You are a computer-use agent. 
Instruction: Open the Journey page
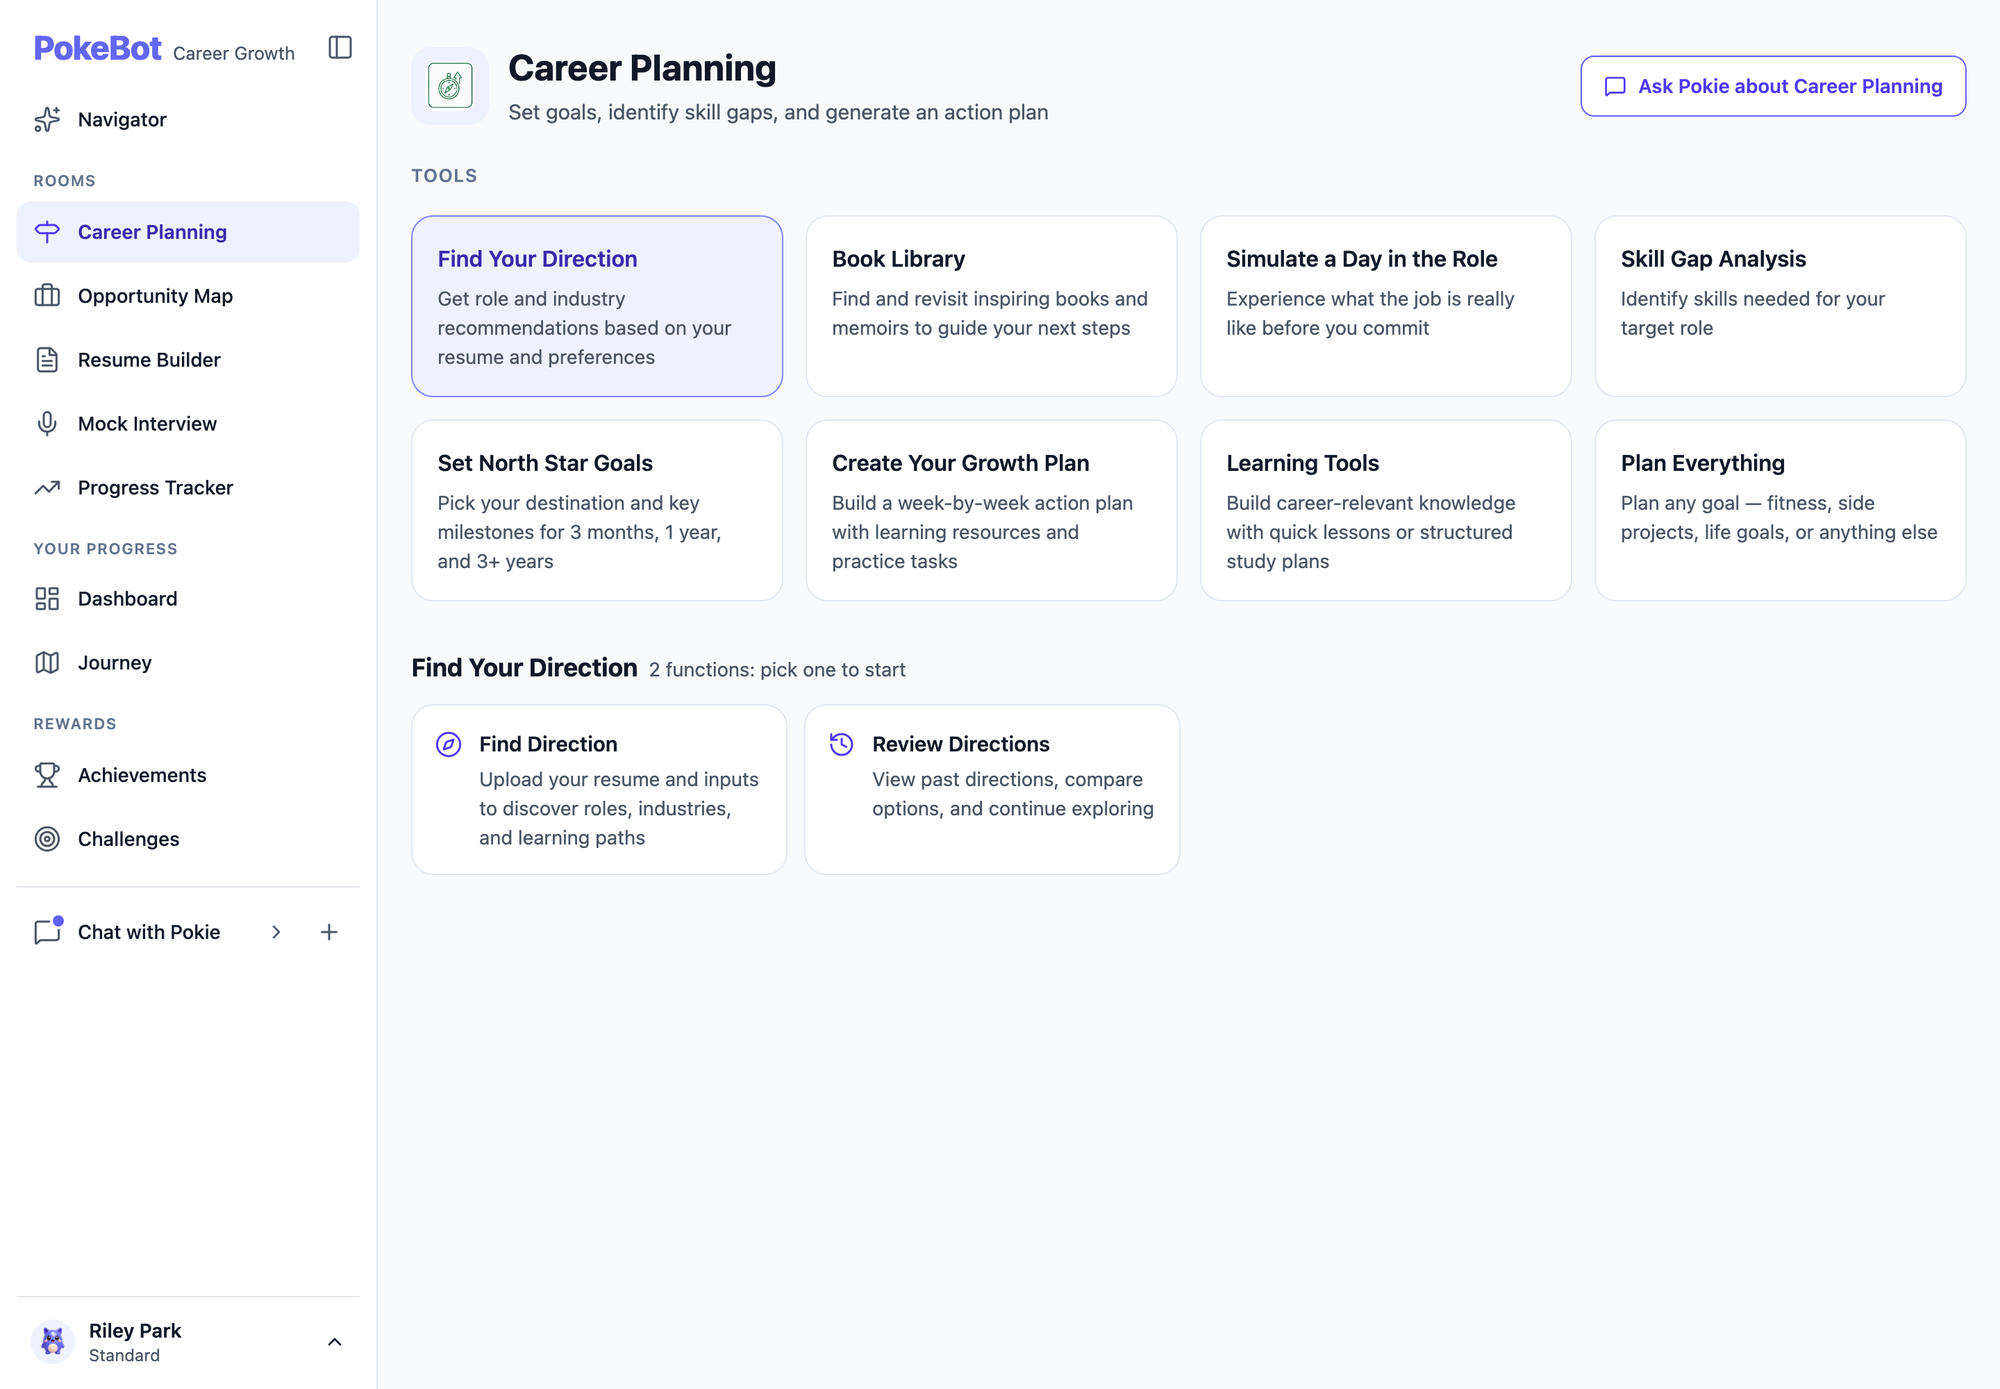tap(188, 663)
